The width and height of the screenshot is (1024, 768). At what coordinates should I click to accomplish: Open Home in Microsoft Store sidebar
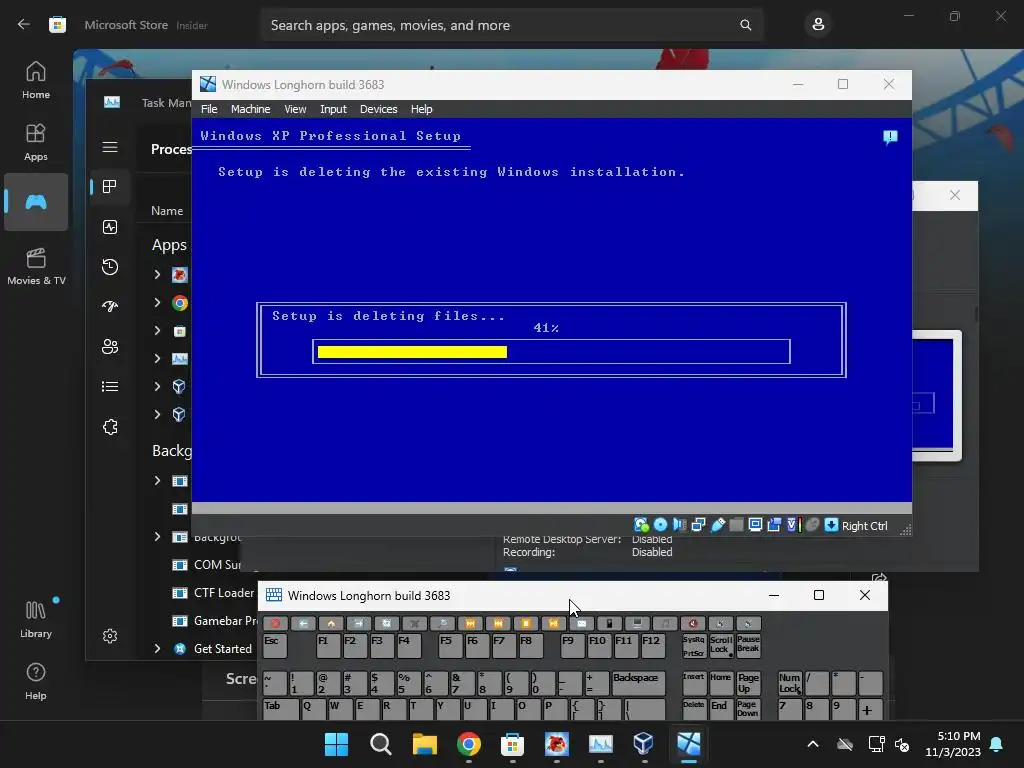pos(36,80)
